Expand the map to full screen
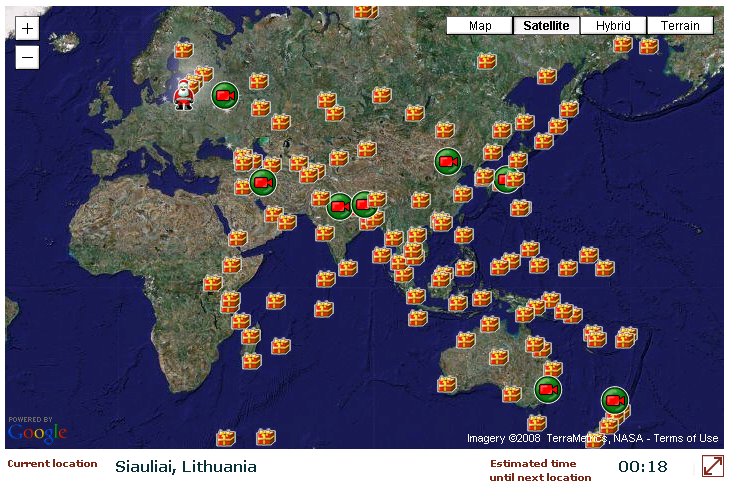 [x=713, y=466]
